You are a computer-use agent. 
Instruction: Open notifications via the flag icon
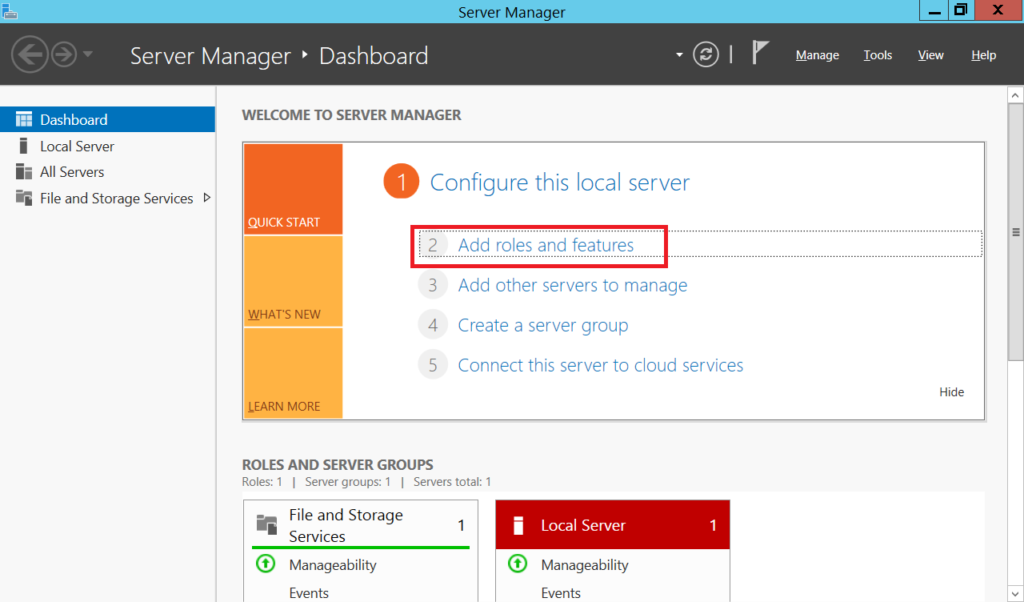760,52
